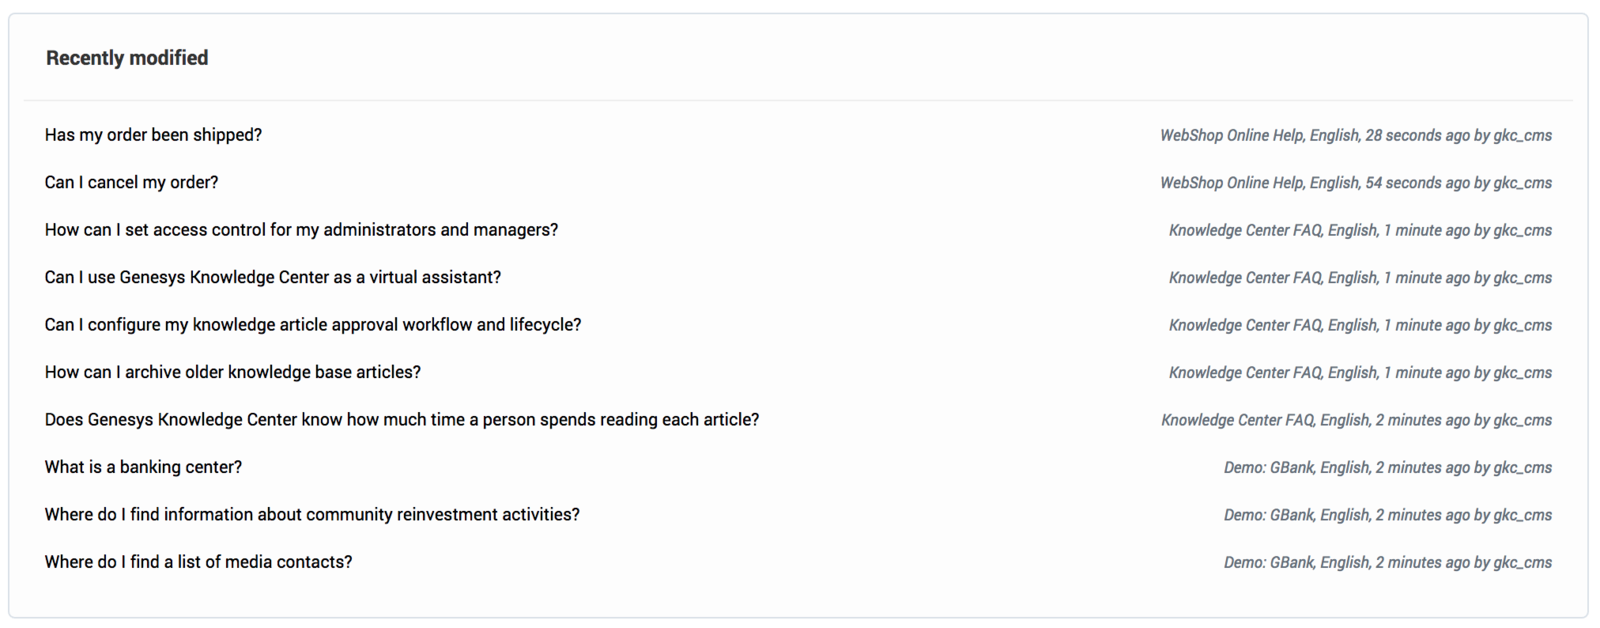
Task: Click Demo: GBank metadata beside media contacts article
Action: pos(1388,563)
